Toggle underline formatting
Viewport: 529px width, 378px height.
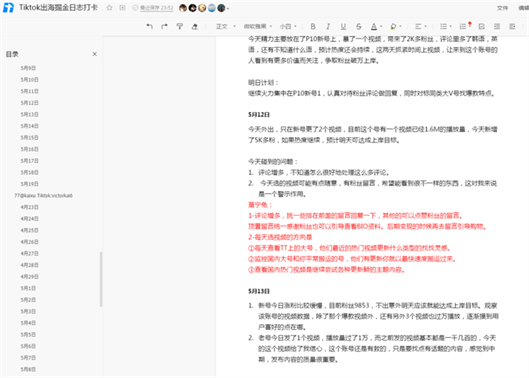pos(343,26)
